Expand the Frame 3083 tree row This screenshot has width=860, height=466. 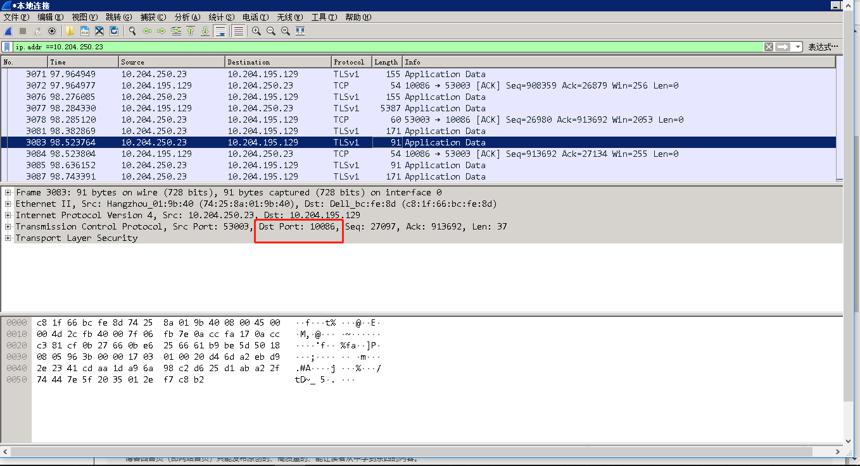pos(8,192)
